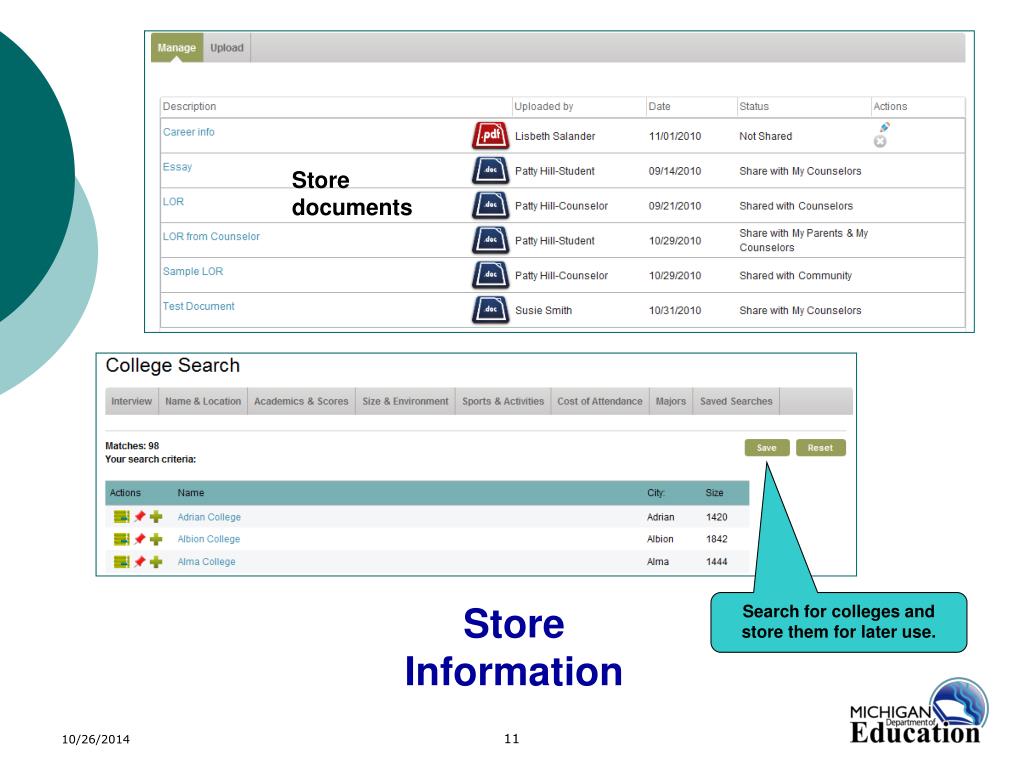Open the Saved Searches tab
1024x768 pixels.
pyautogui.click(x=736, y=401)
